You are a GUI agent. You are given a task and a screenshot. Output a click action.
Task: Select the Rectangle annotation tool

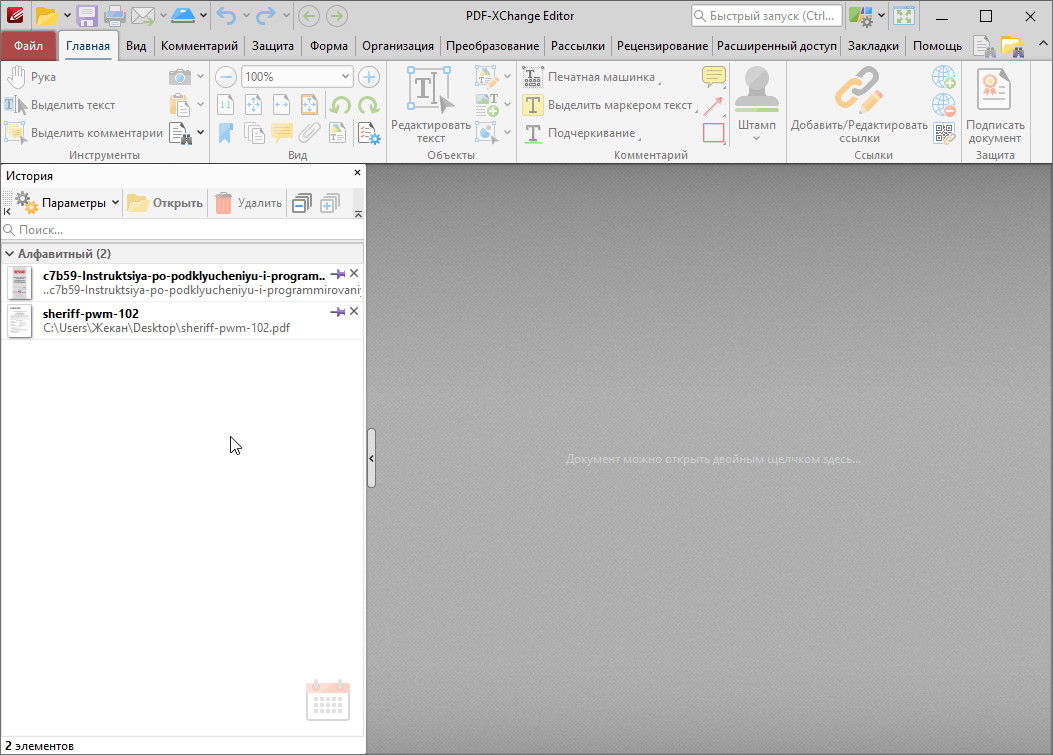point(714,133)
